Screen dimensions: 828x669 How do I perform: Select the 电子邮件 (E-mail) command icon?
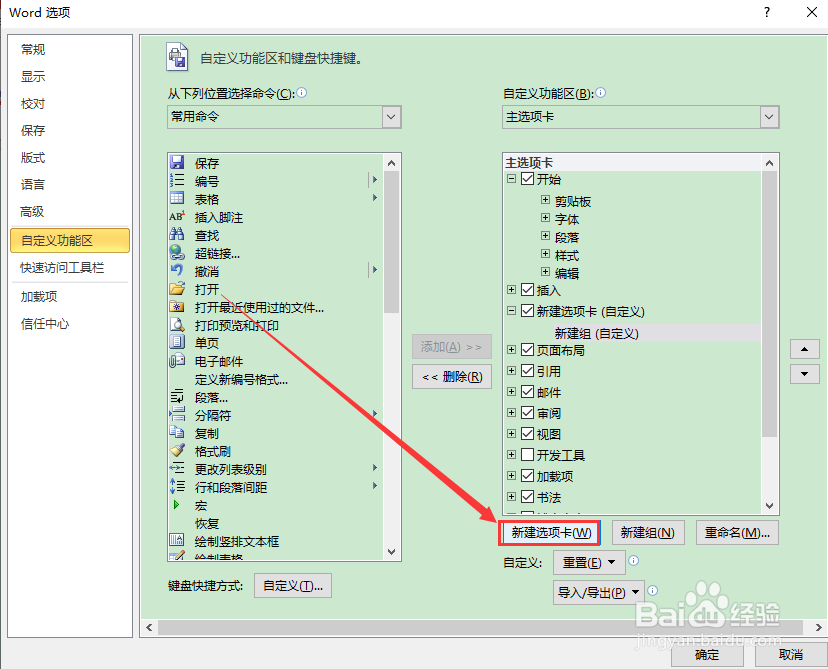point(178,361)
